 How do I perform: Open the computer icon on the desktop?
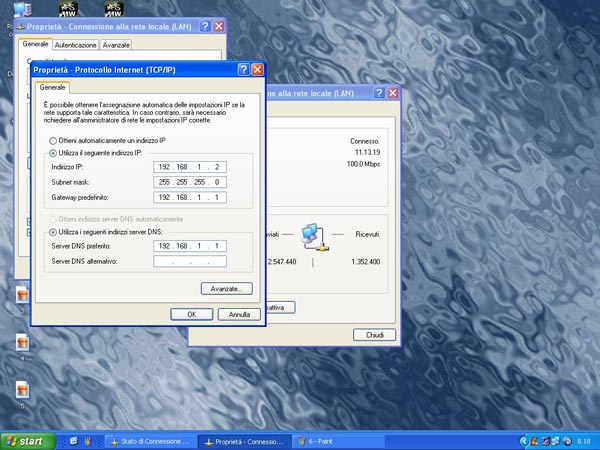(x=22, y=9)
